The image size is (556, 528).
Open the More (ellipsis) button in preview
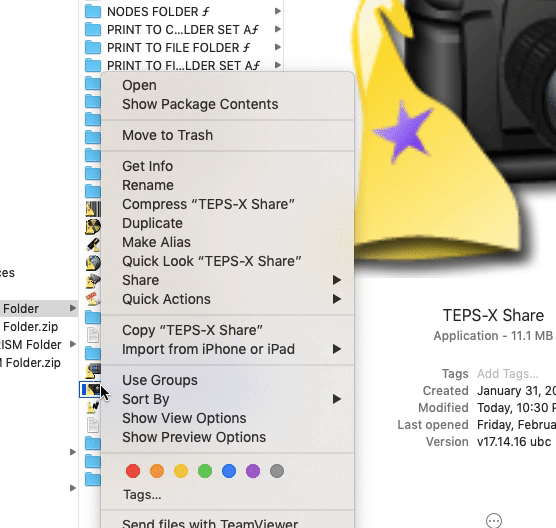point(494,521)
